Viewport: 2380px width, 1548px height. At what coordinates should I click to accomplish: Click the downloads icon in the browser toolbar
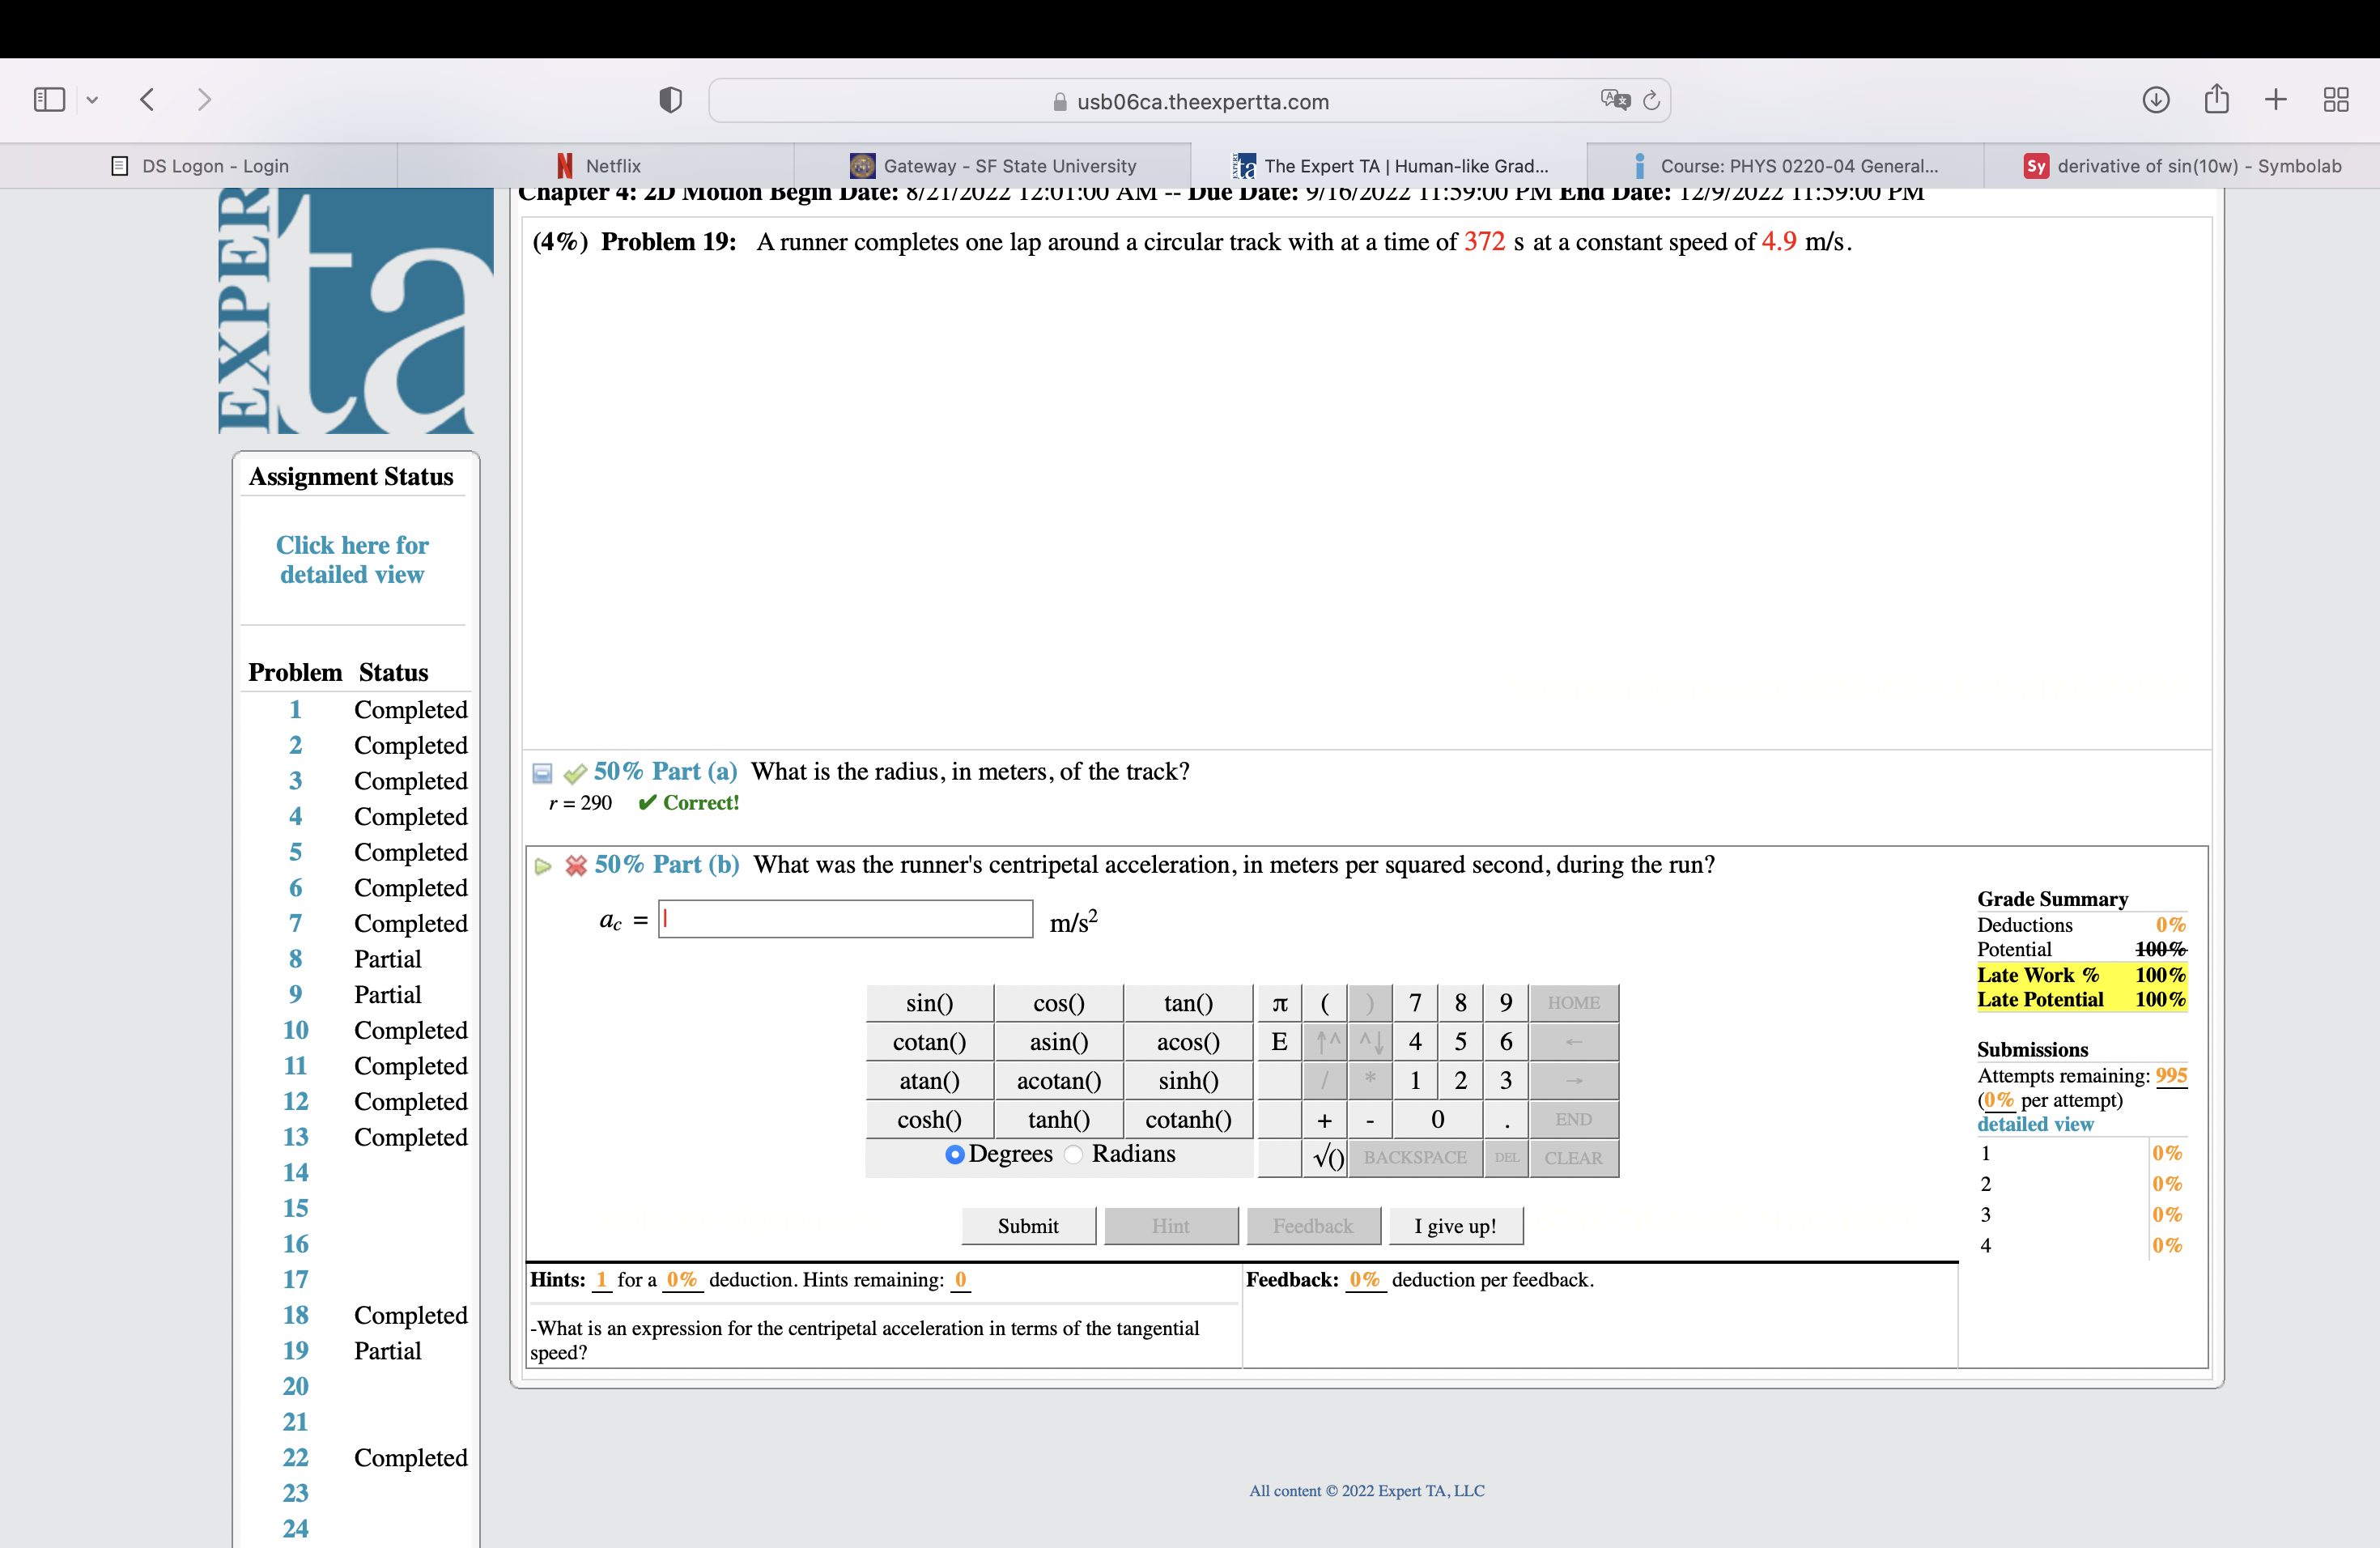pos(2157,99)
